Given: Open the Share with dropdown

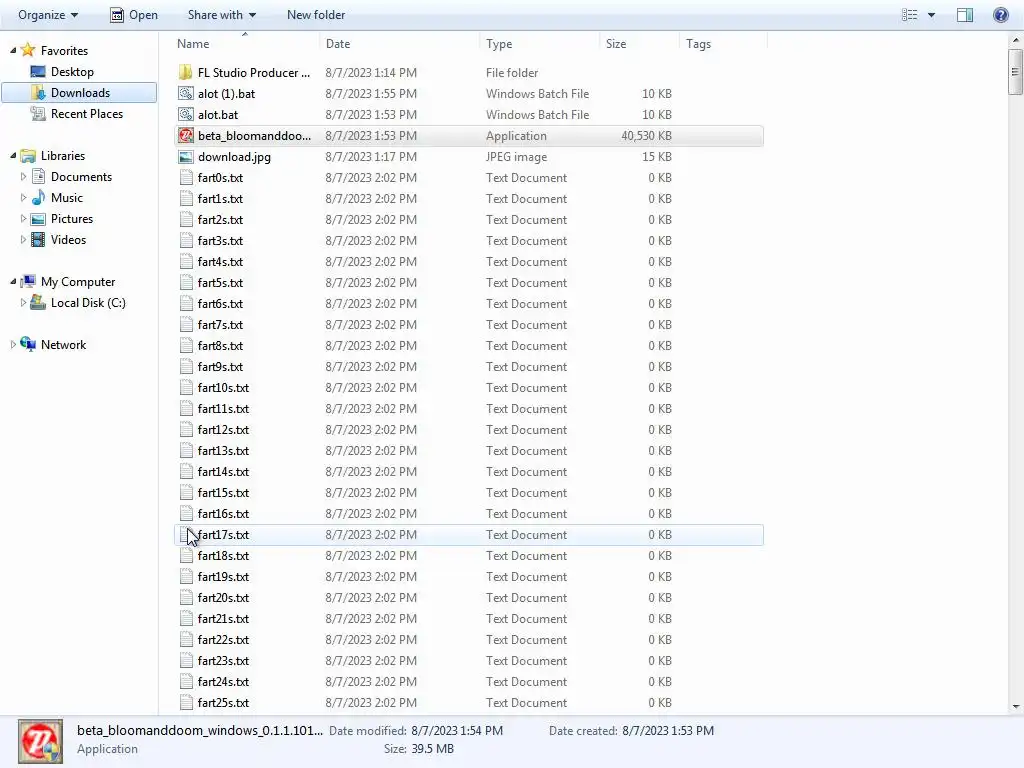Looking at the screenshot, I should tap(221, 14).
